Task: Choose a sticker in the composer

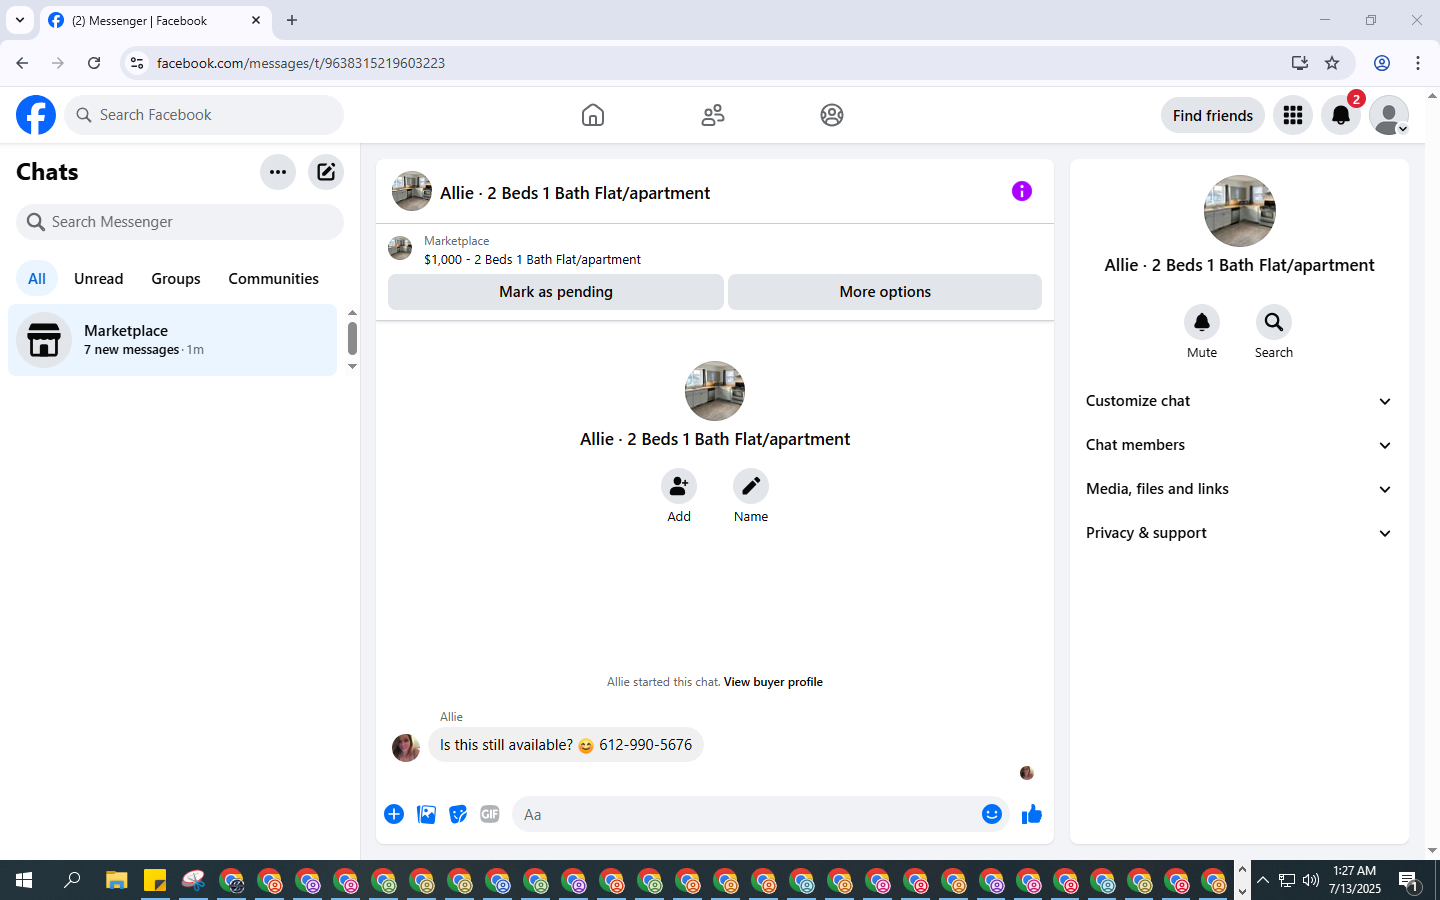Action: pyautogui.click(x=458, y=814)
